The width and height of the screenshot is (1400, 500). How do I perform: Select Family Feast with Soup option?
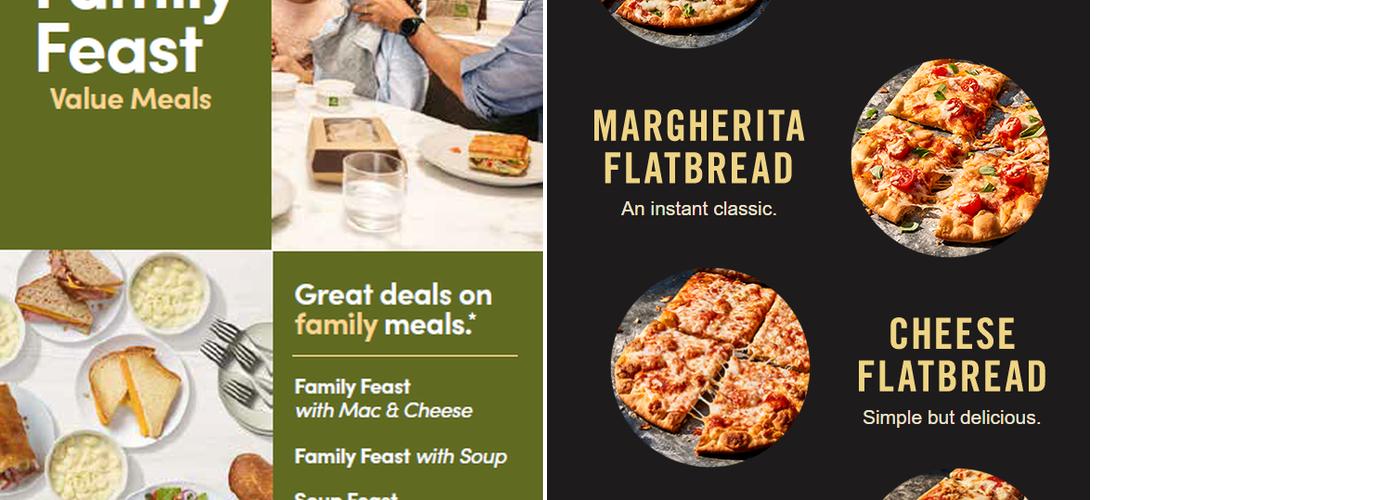[x=400, y=457]
